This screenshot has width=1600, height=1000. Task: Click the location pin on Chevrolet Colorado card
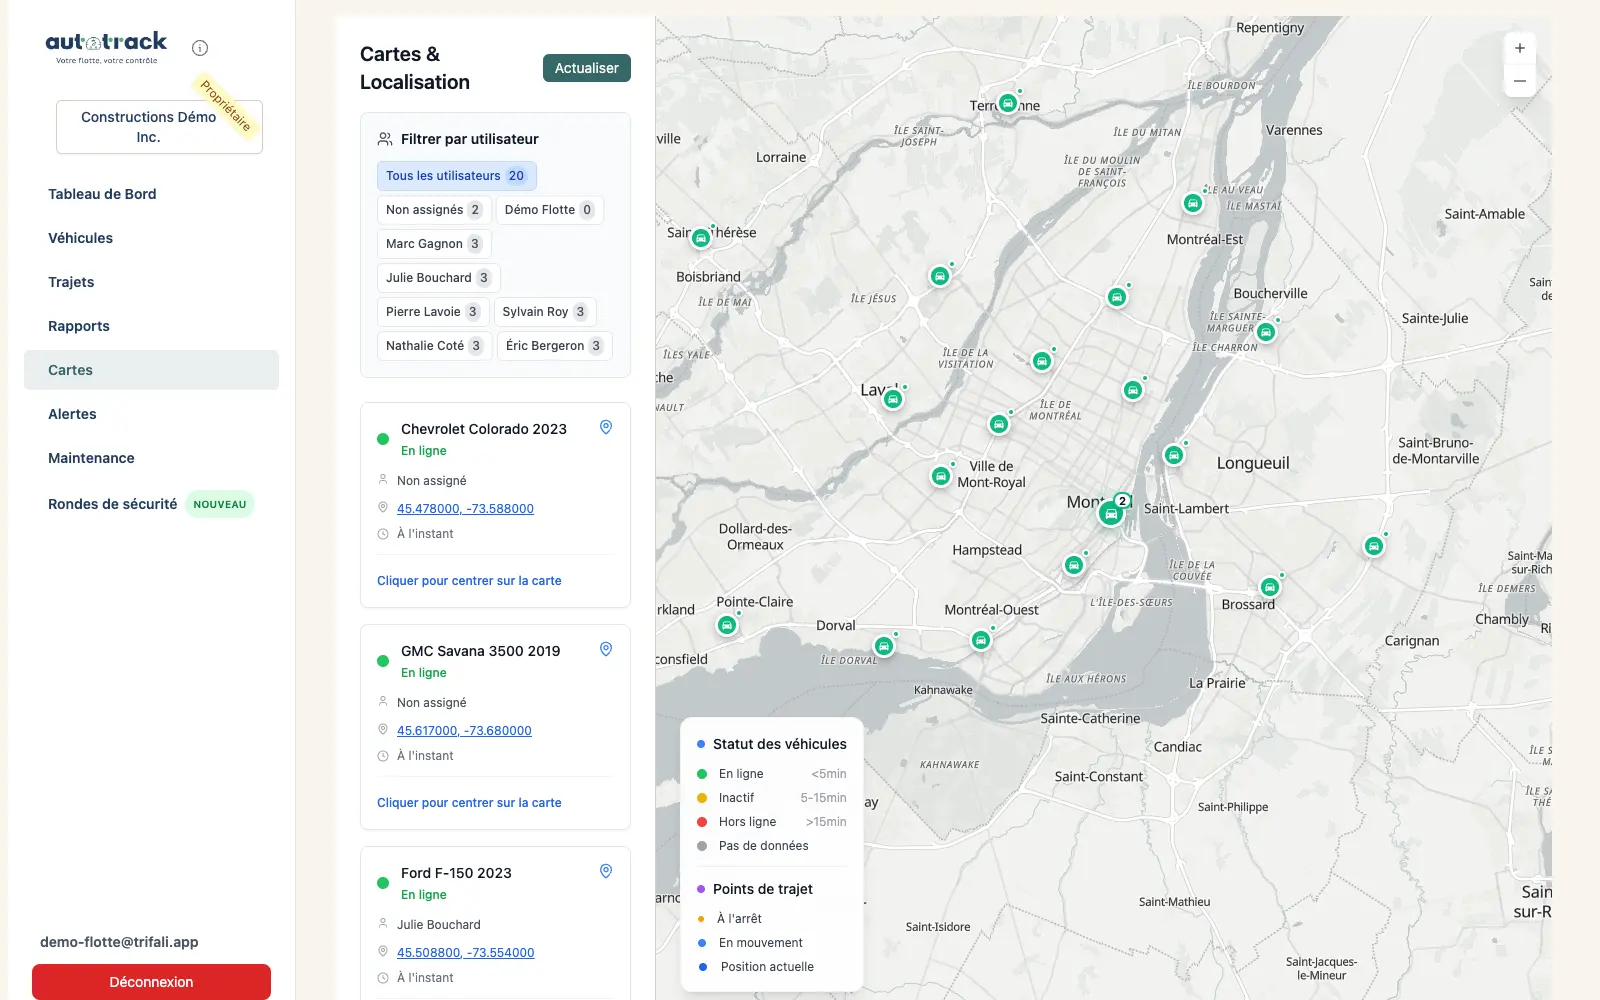tap(606, 427)
